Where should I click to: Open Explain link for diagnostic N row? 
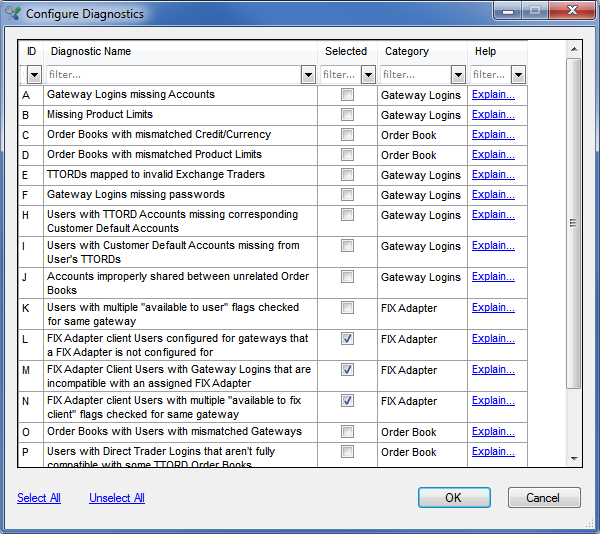[493, 400]
